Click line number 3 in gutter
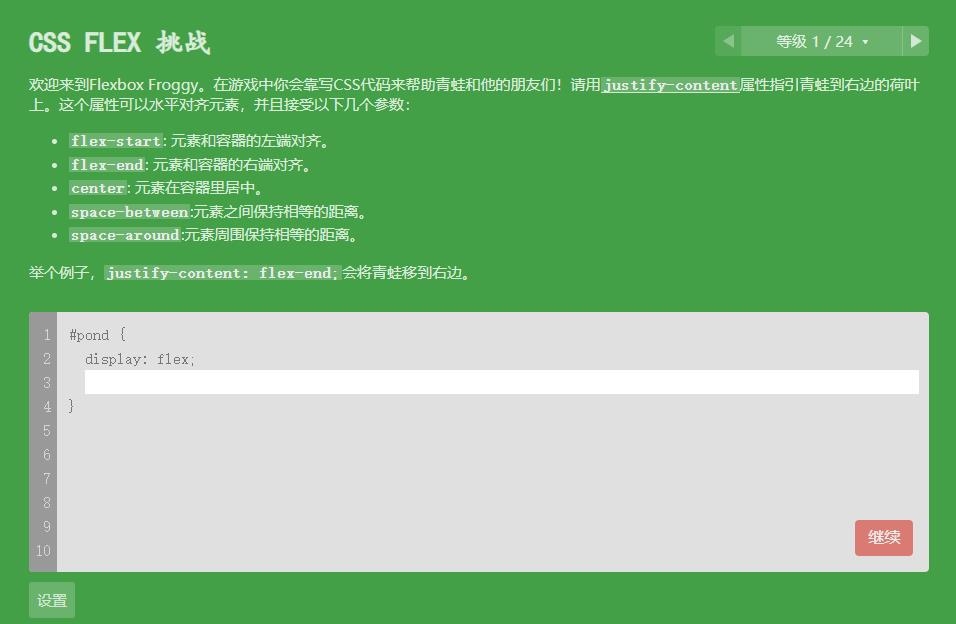Screen dimensions: 956x624 (x=46, y=382)
